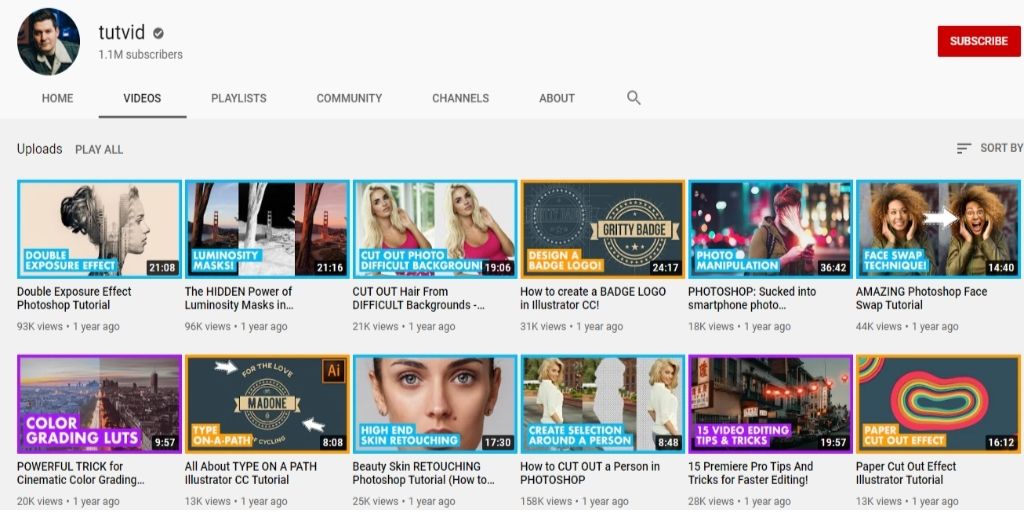Click title 'How to create a BADGE LOGO'
1024x512 pixels.
pos(593,298)
